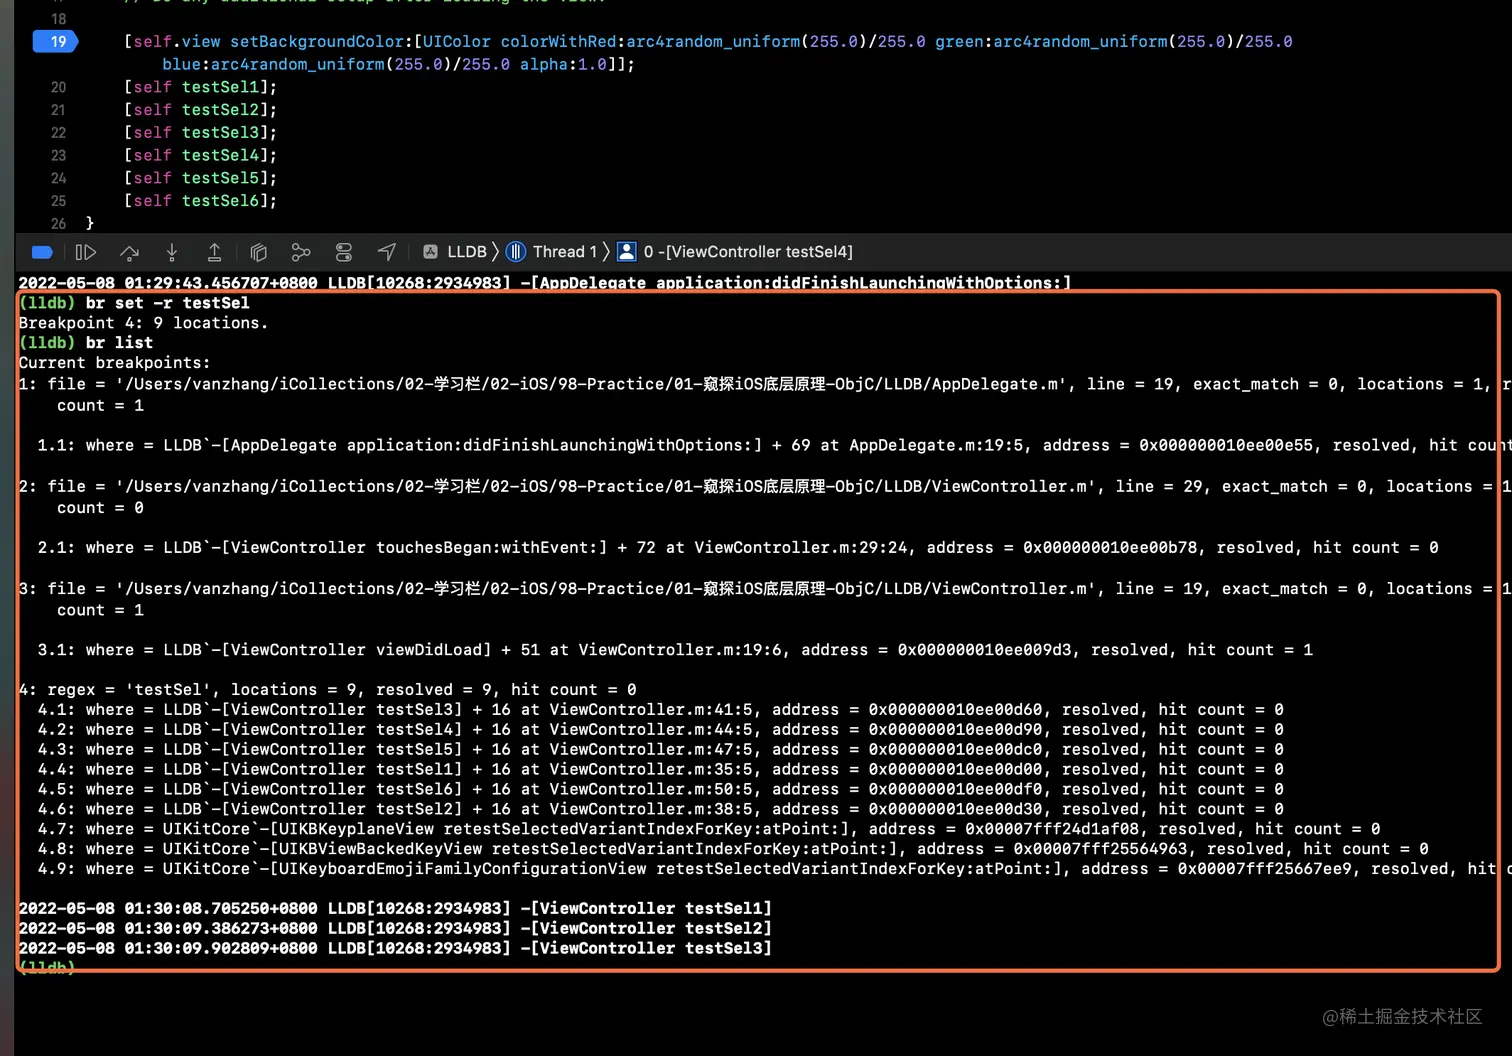Click the [self testSel6] code line
The height and width of the screenshot is (1056, 1512).
click(200, 201)
